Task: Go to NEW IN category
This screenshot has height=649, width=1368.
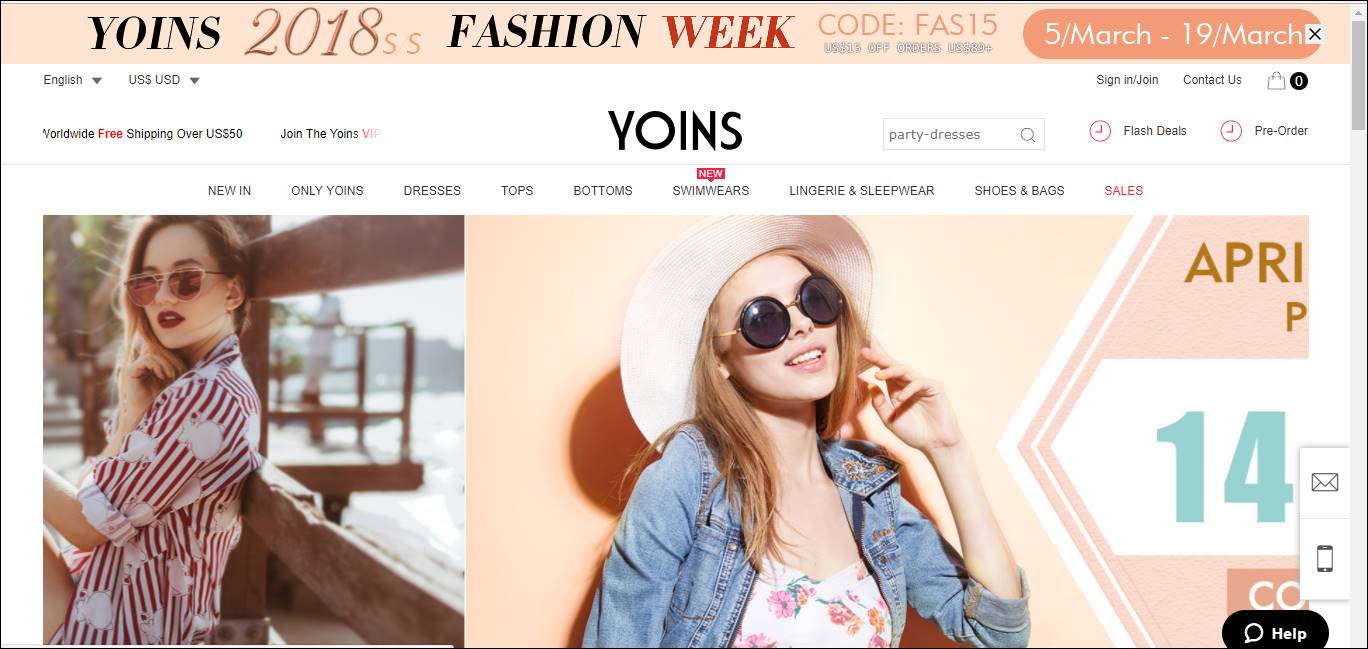Action: (x=229, y=190)
